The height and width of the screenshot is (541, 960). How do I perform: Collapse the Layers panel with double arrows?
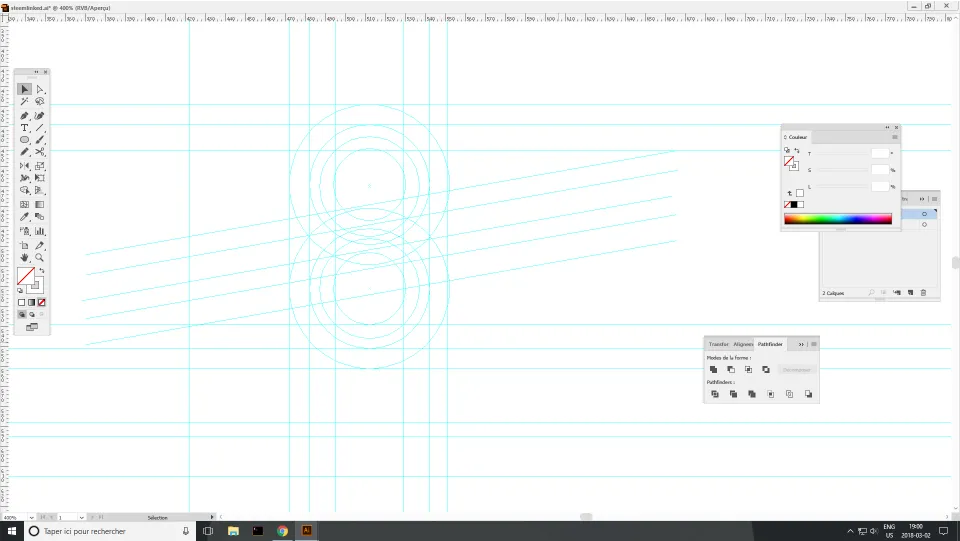click(x=922, y=199)
